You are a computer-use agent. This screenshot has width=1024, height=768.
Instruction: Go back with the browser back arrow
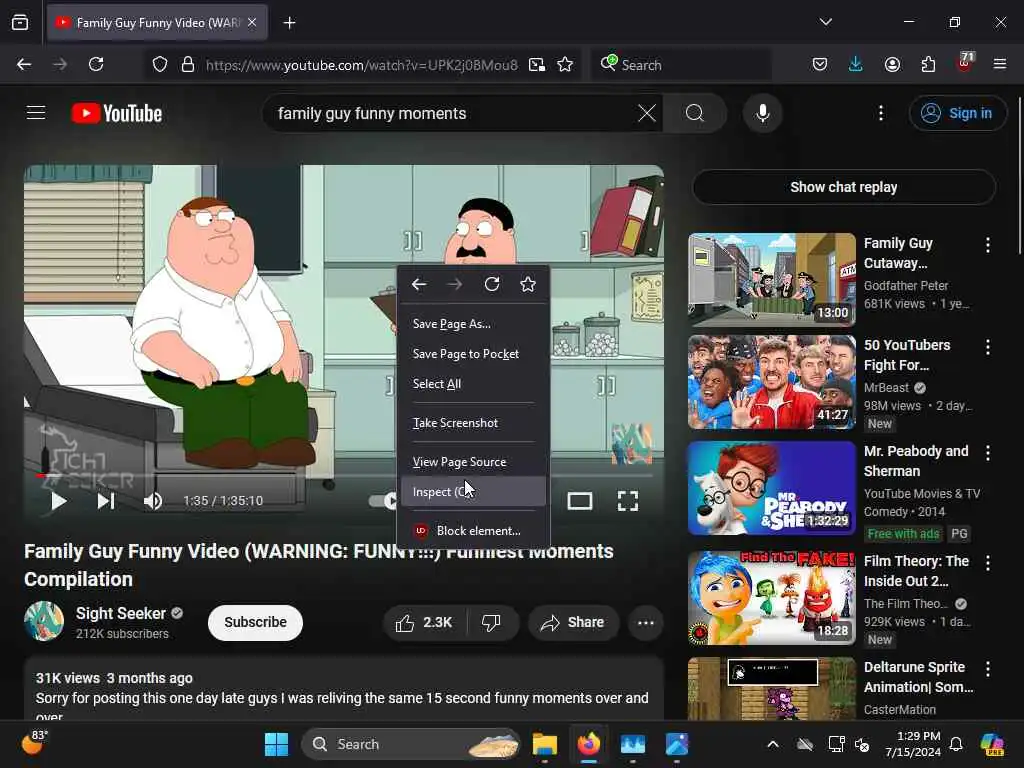tap(24, 64)
